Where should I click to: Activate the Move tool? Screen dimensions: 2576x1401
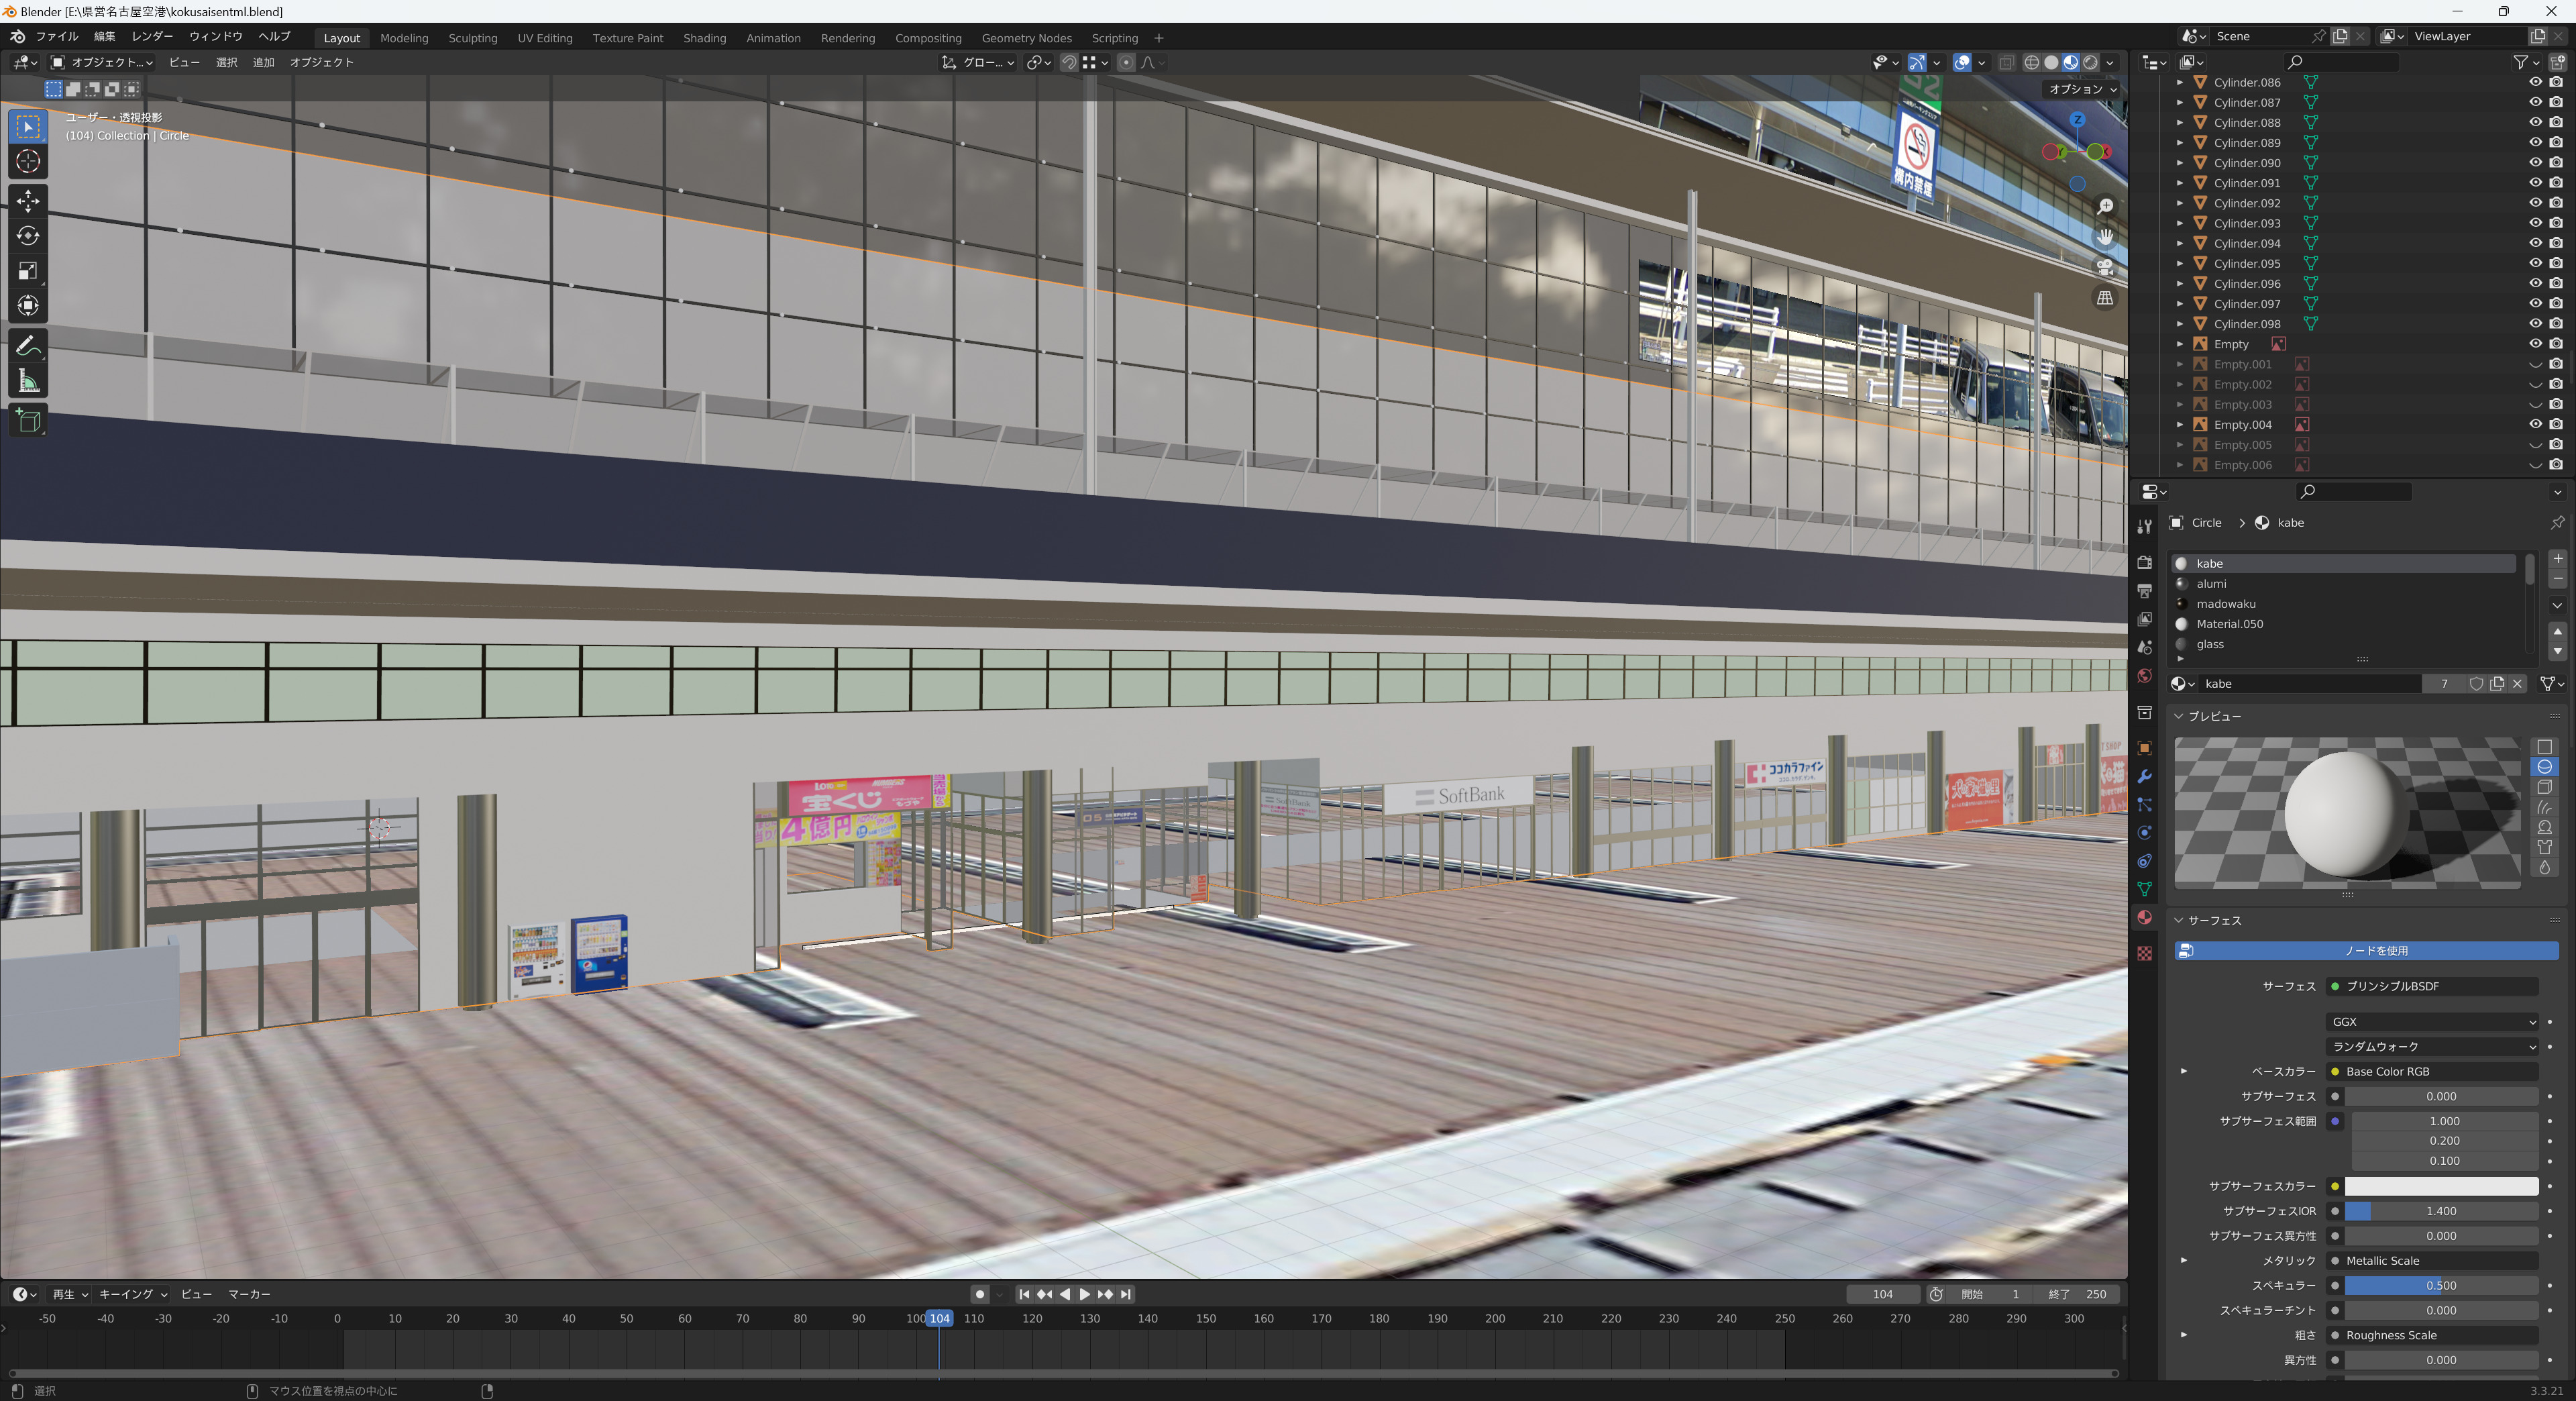point(28,201)
